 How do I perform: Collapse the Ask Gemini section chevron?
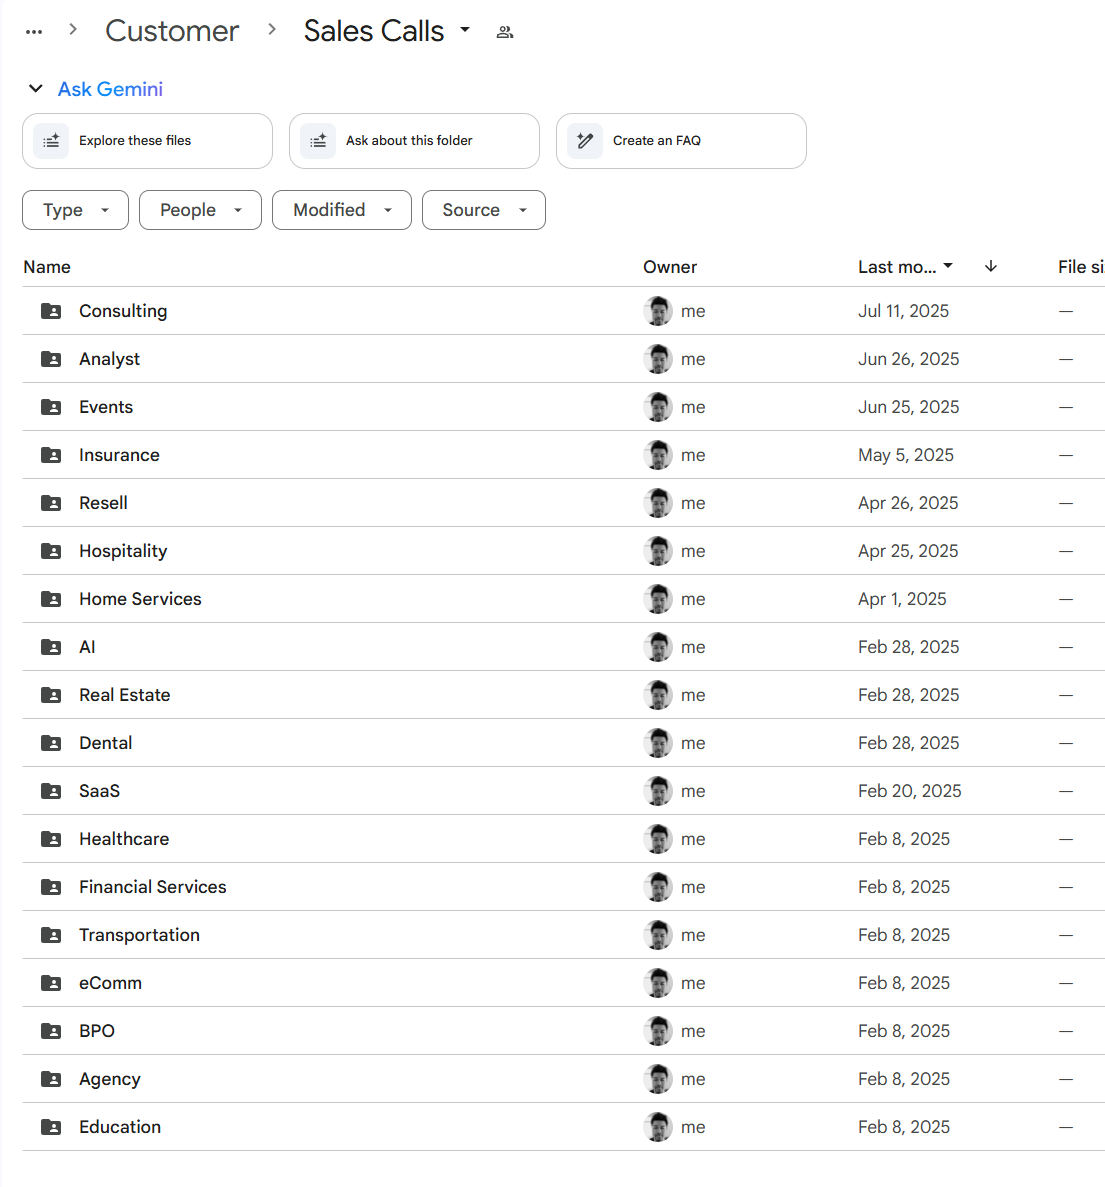click(36, 89)
